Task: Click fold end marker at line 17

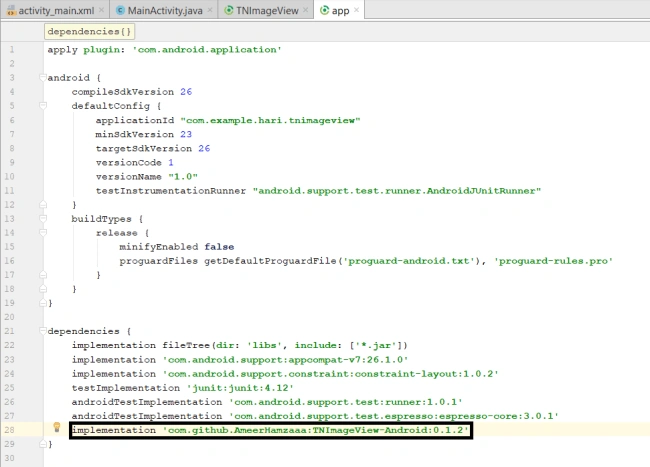Action: (x=42, y=275)
